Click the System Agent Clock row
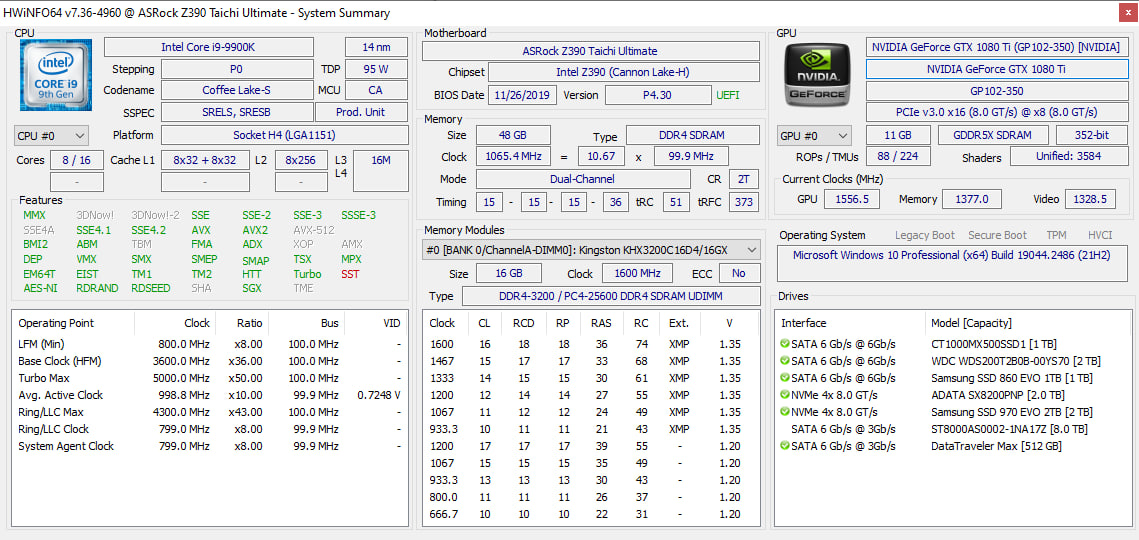Image resolution: width=1139 pixels, height=540 pixels. 210,446
